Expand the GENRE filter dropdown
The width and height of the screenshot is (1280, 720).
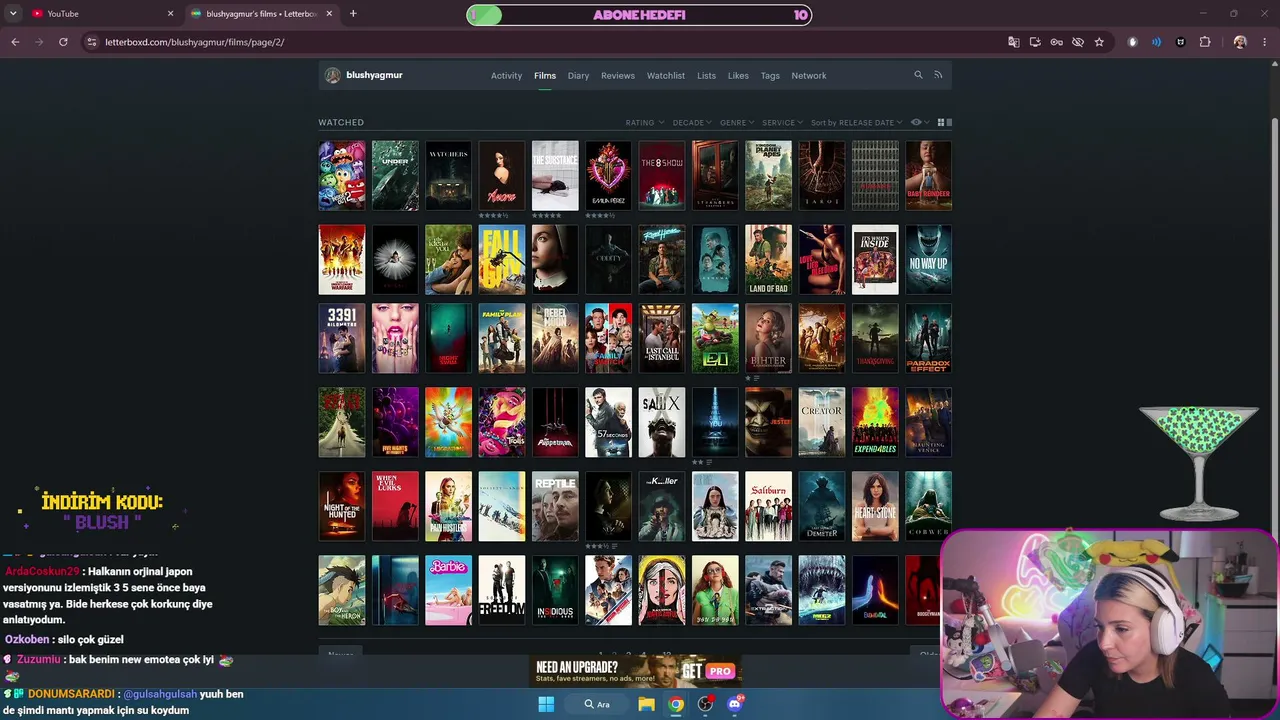coord(737,123)
